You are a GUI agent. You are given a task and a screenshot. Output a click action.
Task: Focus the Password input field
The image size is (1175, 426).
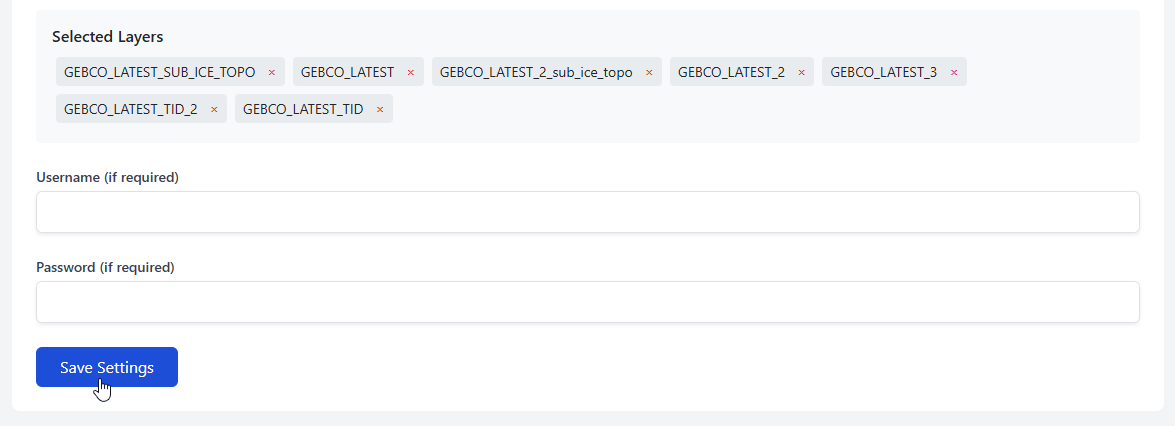tap(587, 302)
